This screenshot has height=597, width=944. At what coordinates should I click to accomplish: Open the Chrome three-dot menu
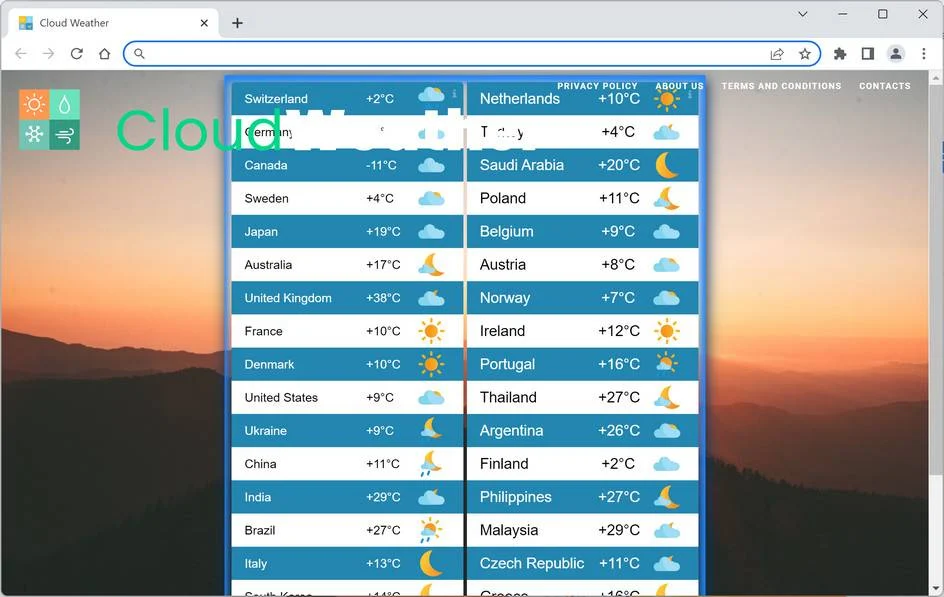click(x=924, y=54)
